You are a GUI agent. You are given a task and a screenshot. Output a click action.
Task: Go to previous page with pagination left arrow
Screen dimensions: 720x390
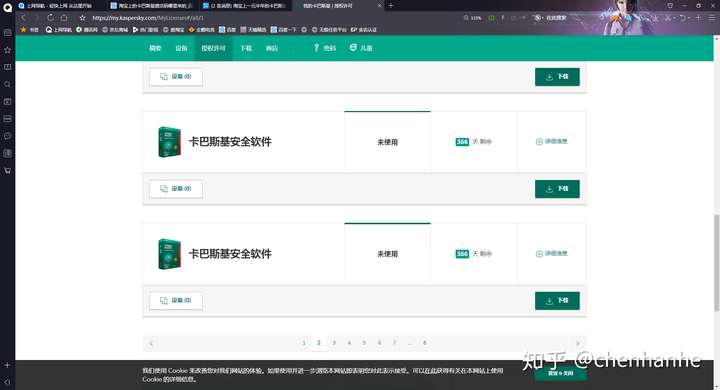[x=151, y=343]
